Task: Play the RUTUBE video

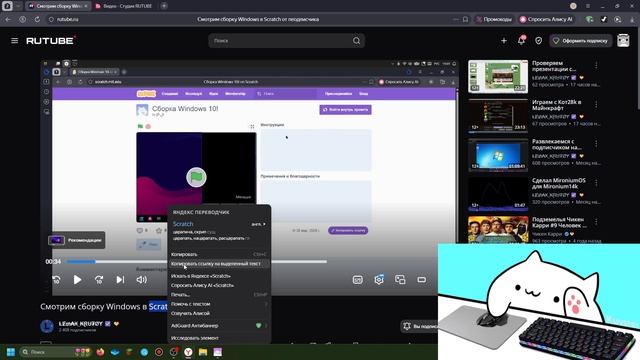Action: click(x=77, y=280)
